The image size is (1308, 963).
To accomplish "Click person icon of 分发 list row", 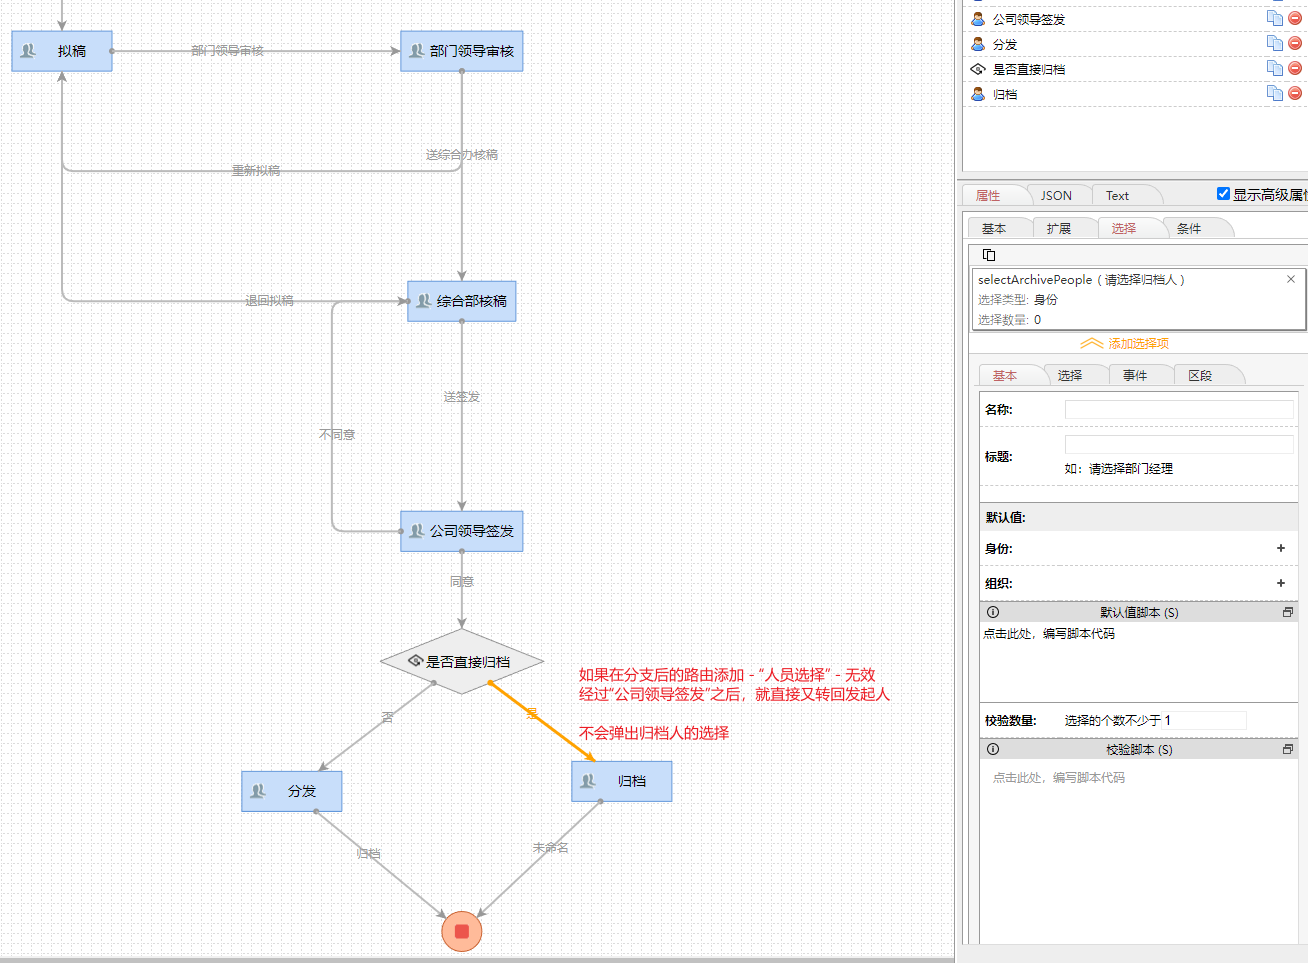I will pos(978,44).
